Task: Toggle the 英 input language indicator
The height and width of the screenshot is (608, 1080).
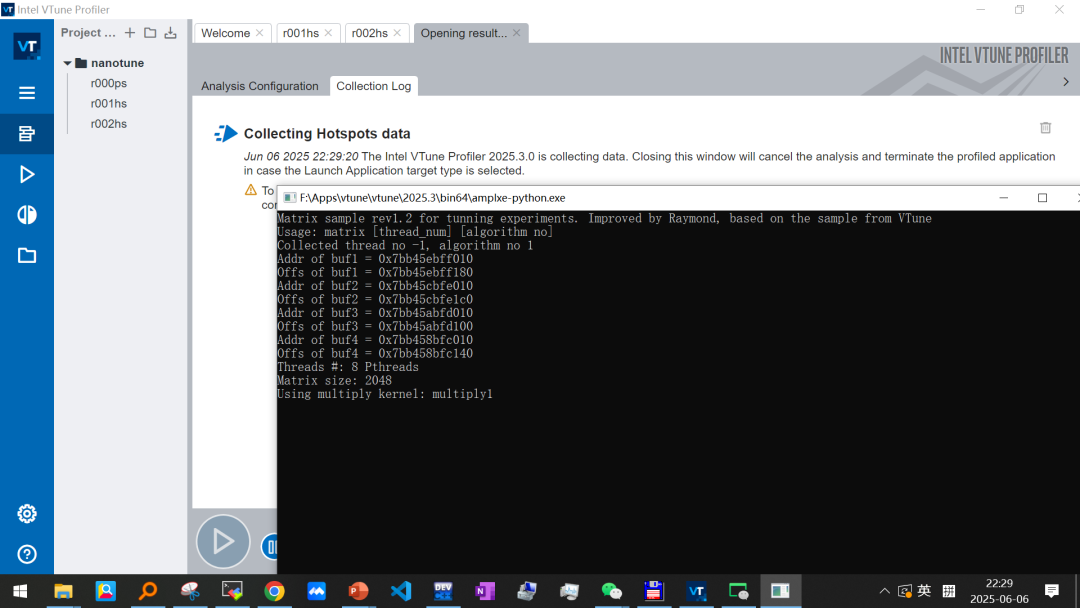Action: click(924, 591)
